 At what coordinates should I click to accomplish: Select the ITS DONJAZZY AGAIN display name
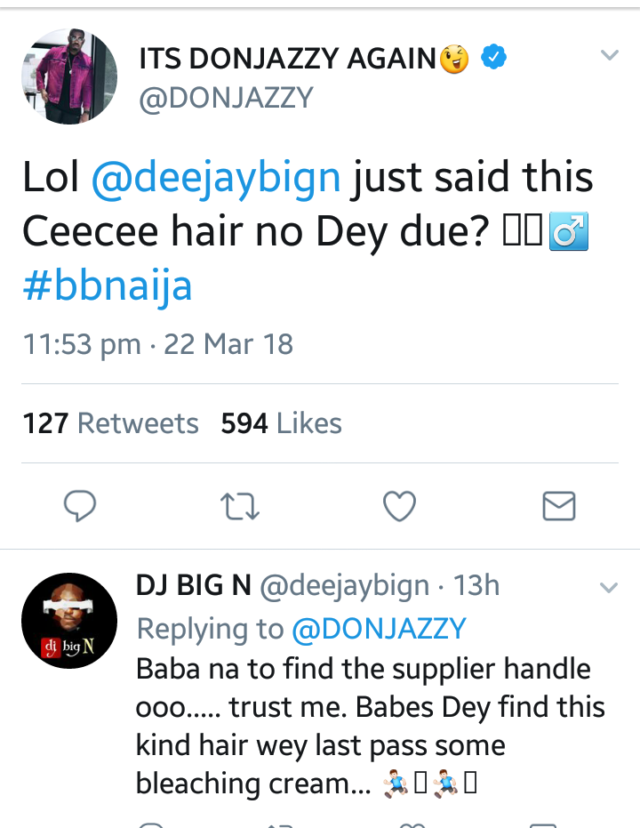[x=288, y=60]
